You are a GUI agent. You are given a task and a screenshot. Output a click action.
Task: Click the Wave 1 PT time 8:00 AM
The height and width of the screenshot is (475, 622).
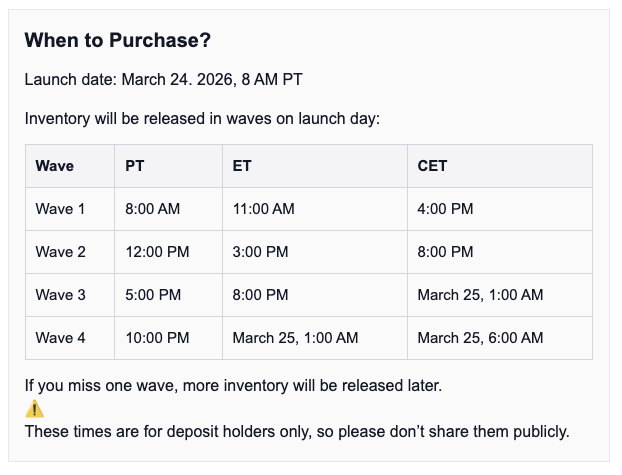152,209
